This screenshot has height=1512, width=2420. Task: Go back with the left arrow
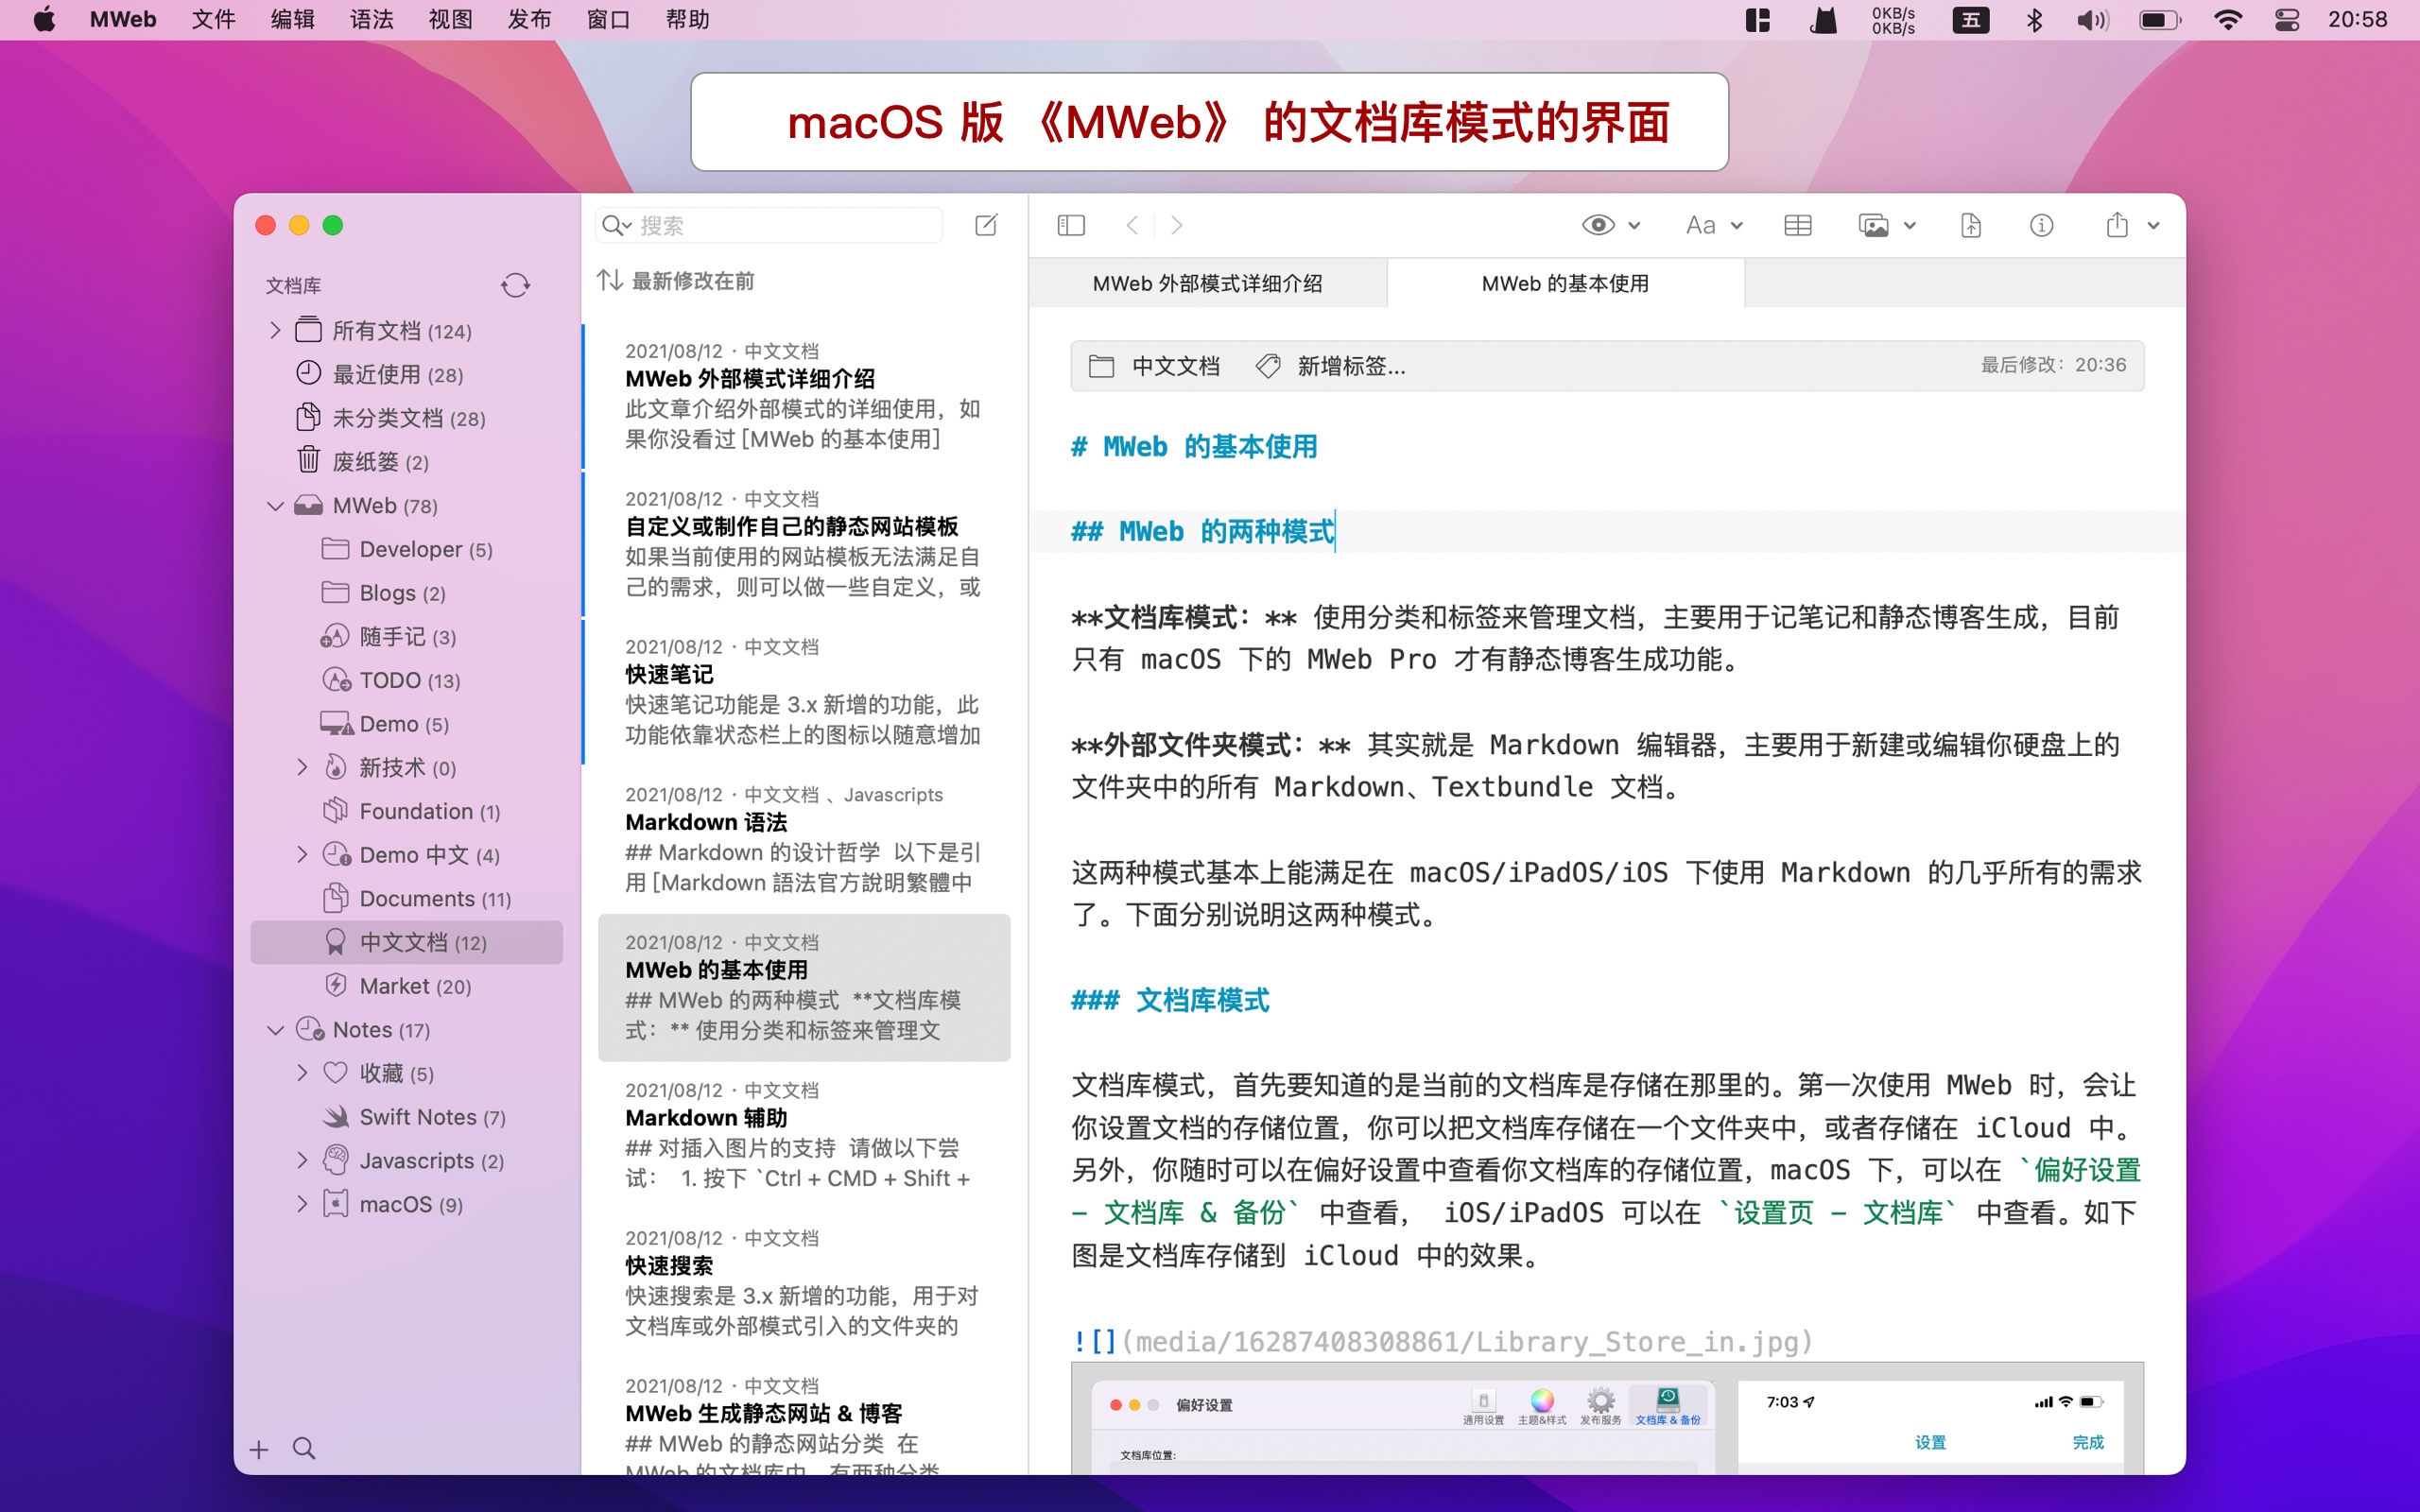[1132, 225]
